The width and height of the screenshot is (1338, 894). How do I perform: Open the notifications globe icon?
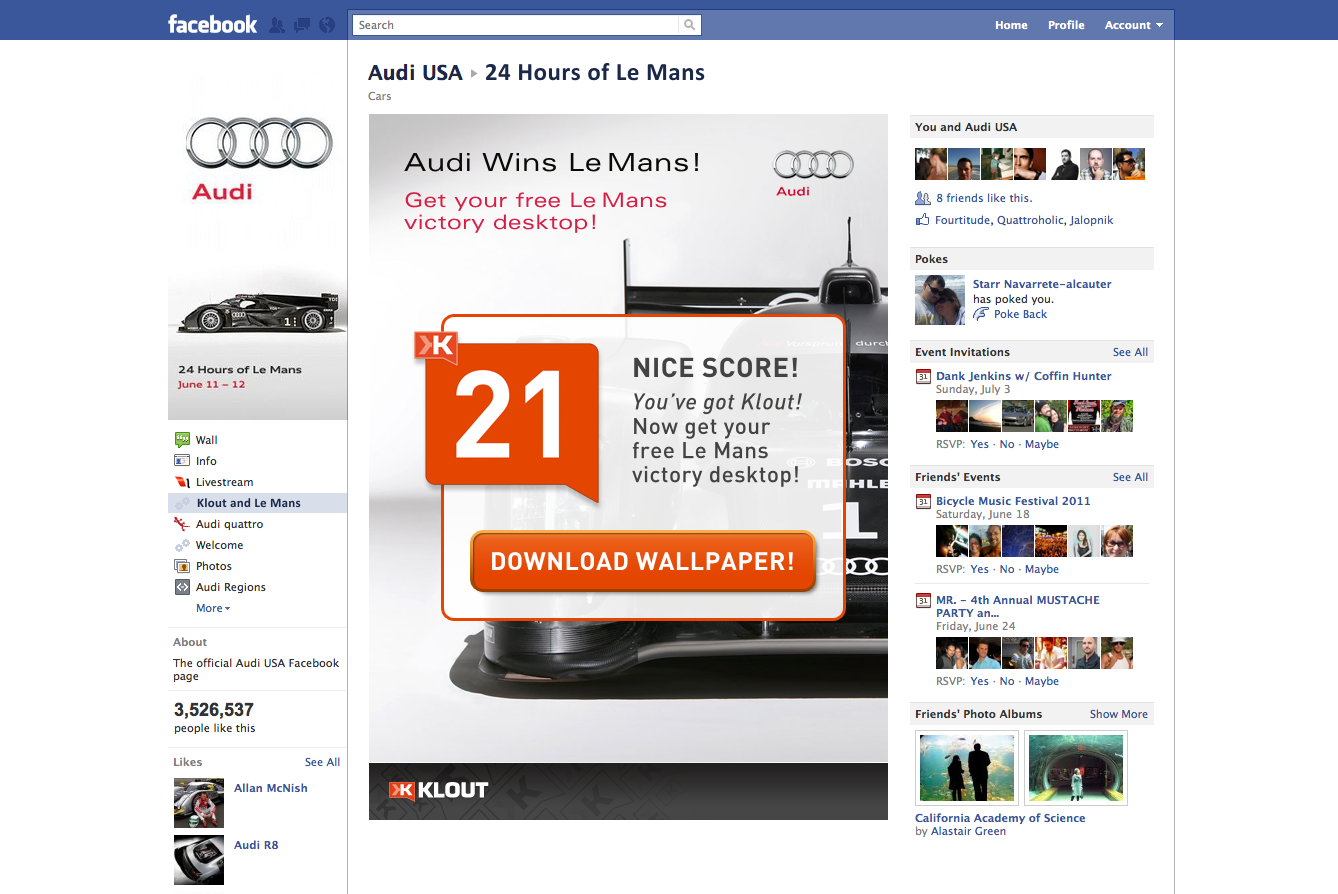point(326,25)
